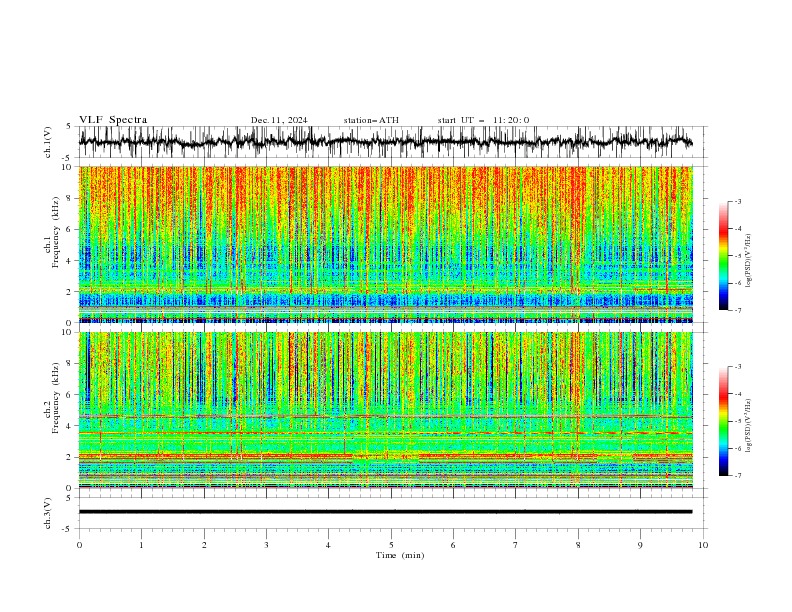Click the ch.1 spectrogram color bar
Screen dimensions: 792x612
pyautogui.click(x=723, y=256)
